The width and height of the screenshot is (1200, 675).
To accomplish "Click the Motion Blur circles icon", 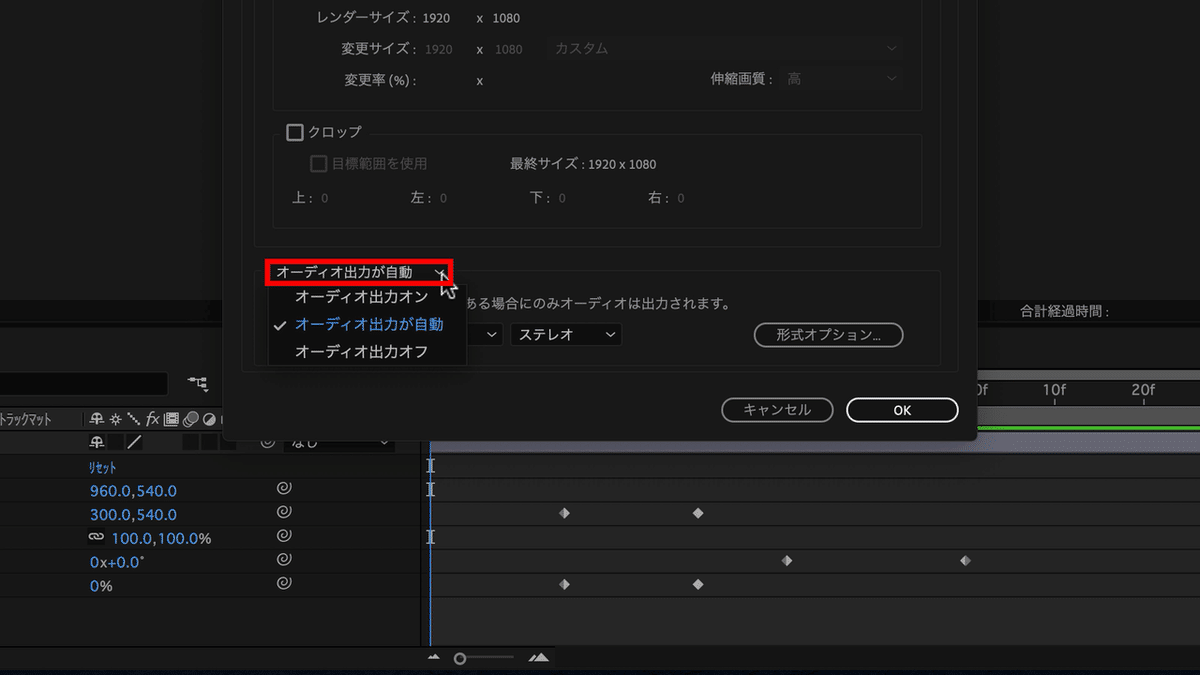I will [x=190, y=418].
